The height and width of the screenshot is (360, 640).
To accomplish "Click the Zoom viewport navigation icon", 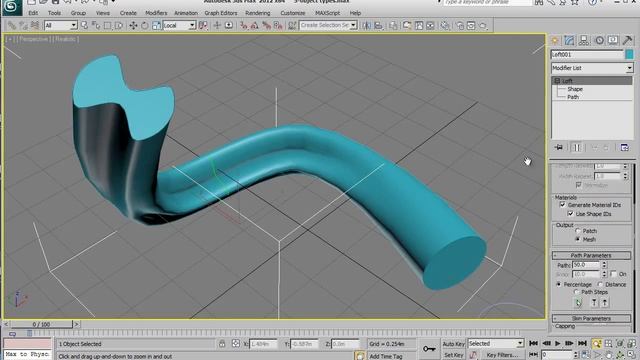I will (597, 343).
